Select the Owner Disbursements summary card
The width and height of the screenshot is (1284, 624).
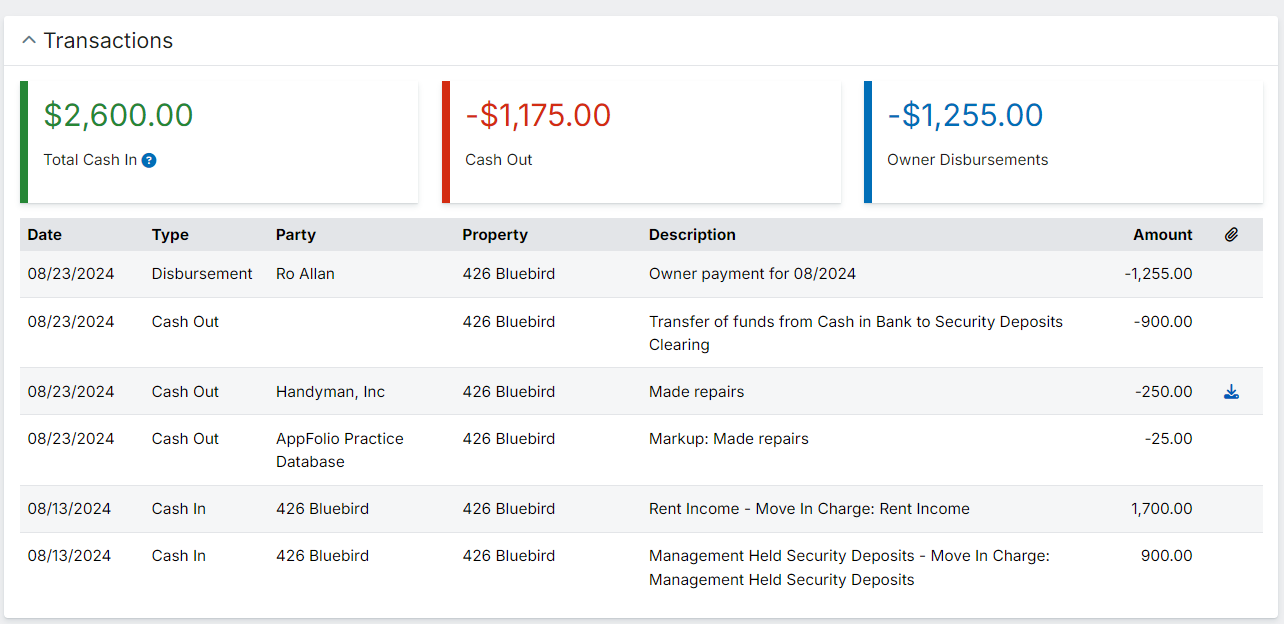click(x=1063, y=142)
